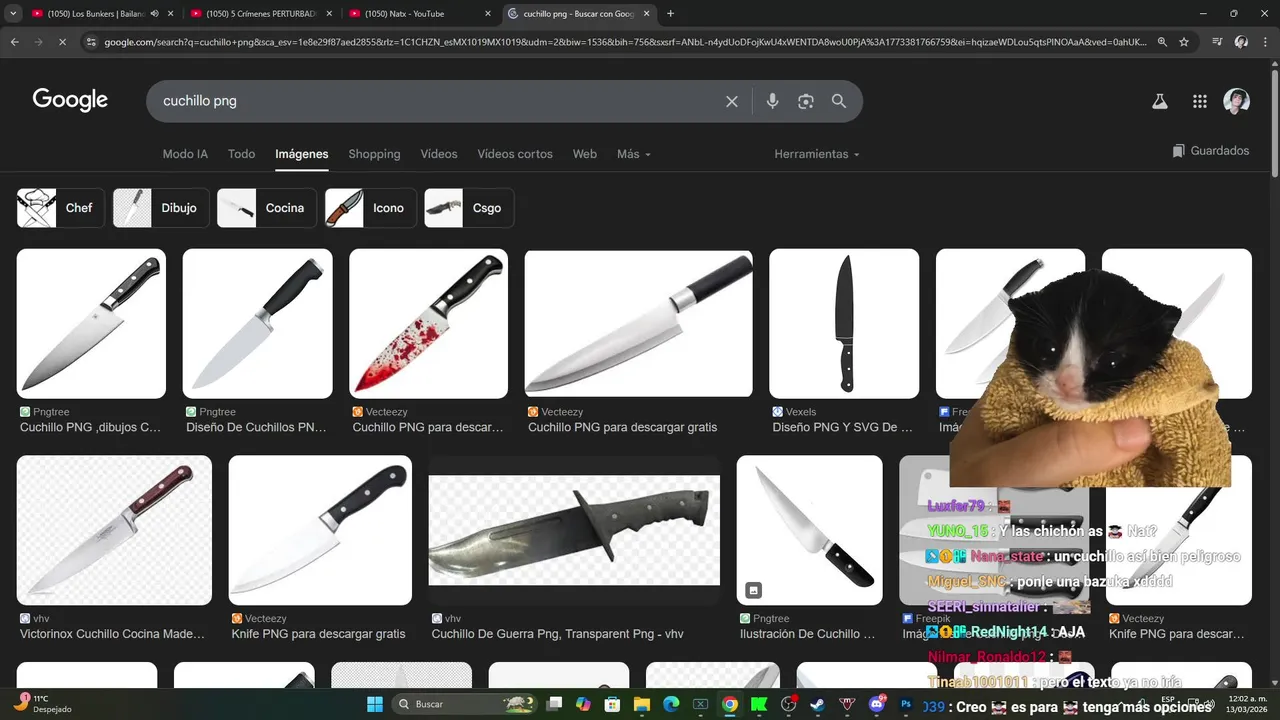This screenshot has height=720, width=1280.
Task: Open the blood-stained knife image
Action: pos(428,324)
